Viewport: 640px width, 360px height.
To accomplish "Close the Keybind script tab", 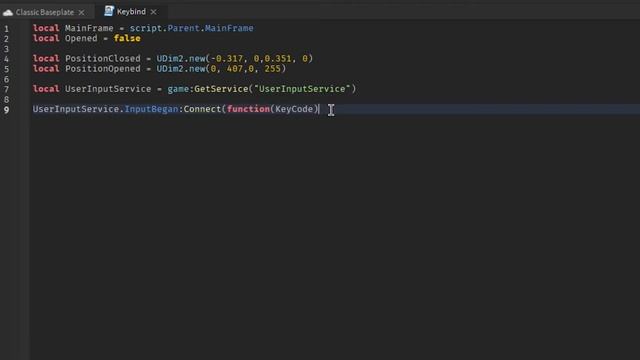I will [x=153, y=12].
